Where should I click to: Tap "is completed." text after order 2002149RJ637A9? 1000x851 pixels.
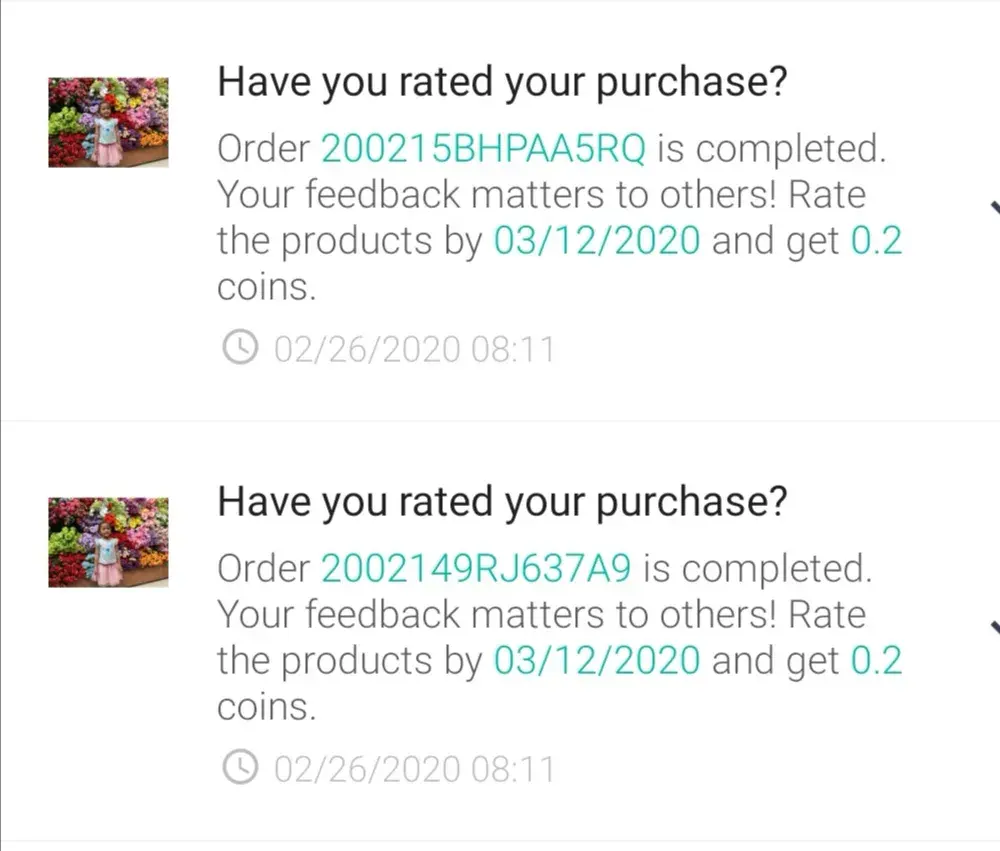(x=757, y=569)
